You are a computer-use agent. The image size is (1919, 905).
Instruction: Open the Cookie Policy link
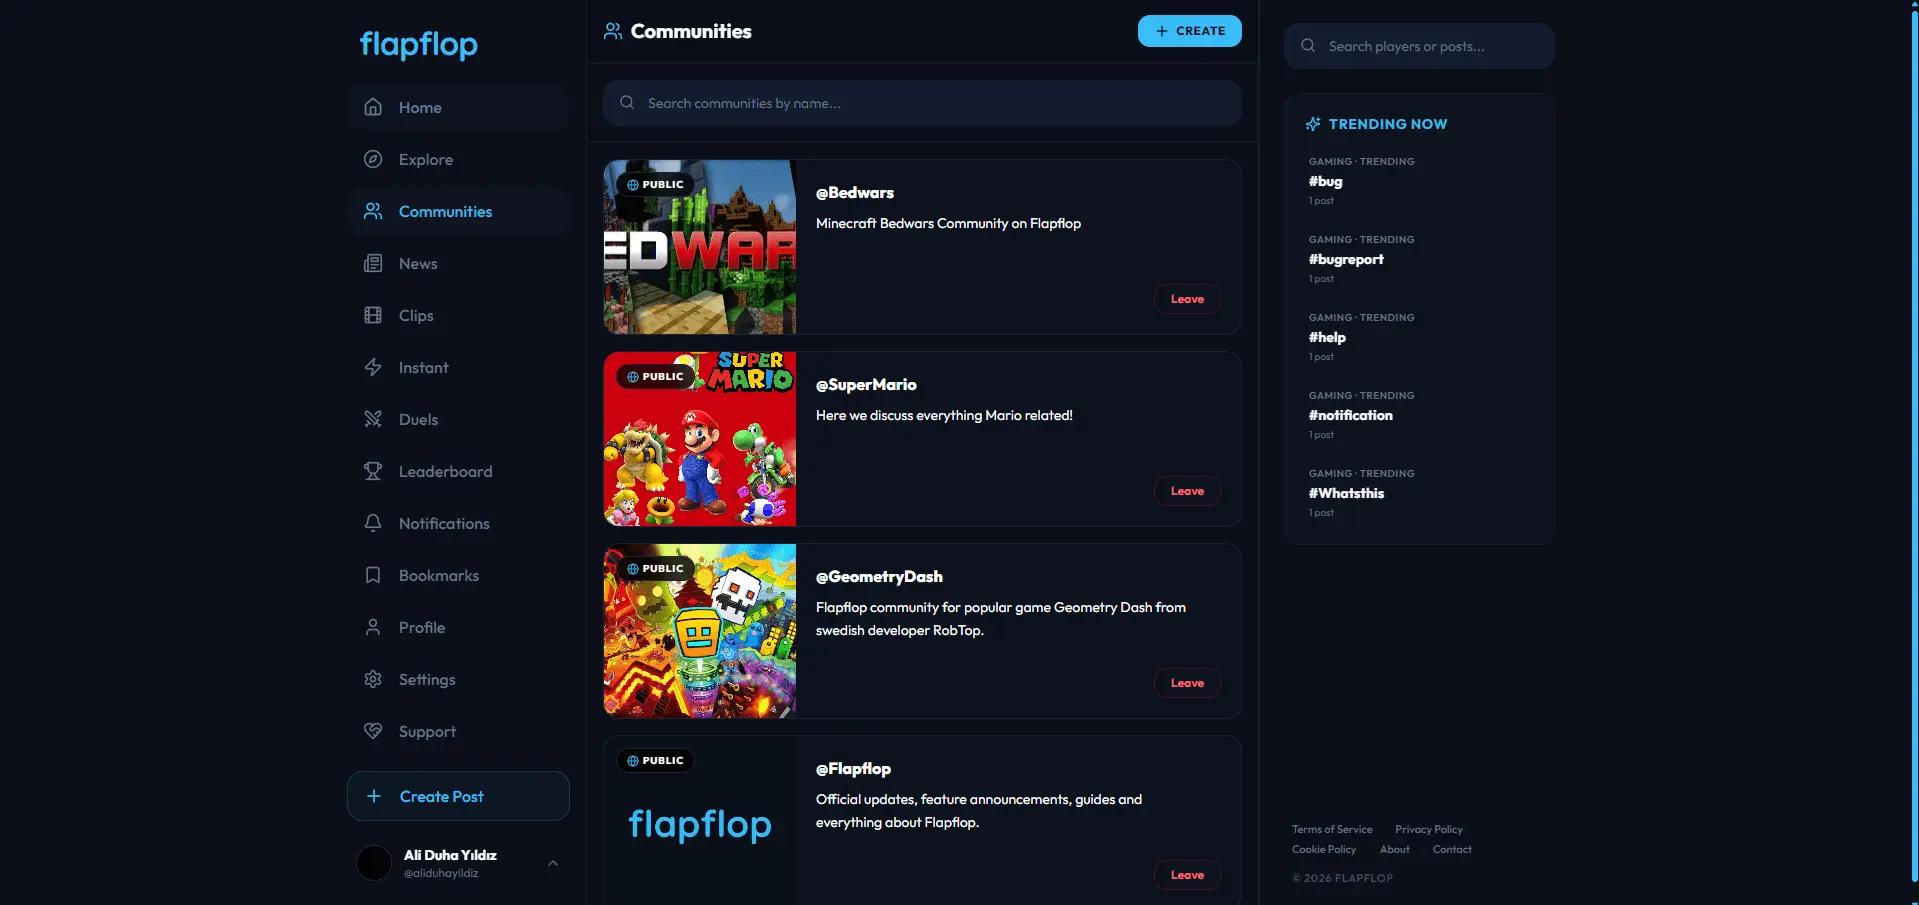click(x=1324, y=849)
